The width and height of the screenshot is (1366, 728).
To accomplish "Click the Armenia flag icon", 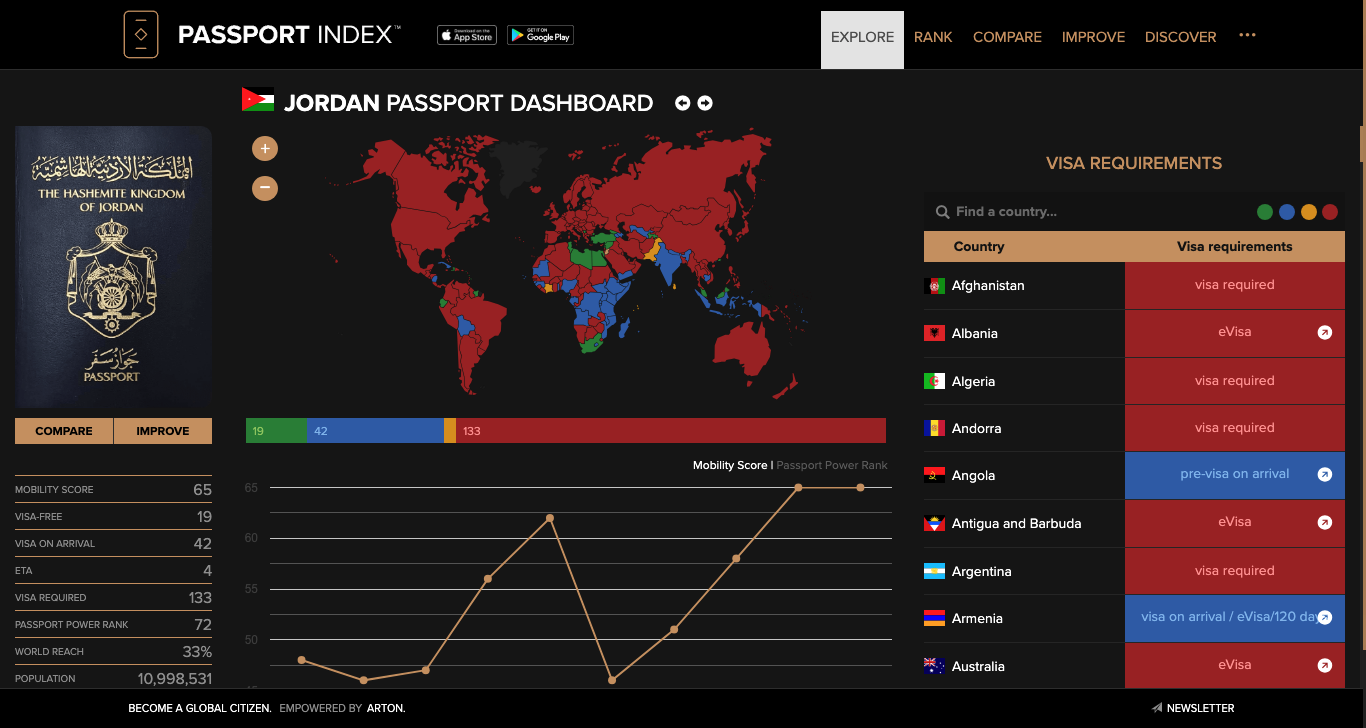I will [x=935, y=618].
